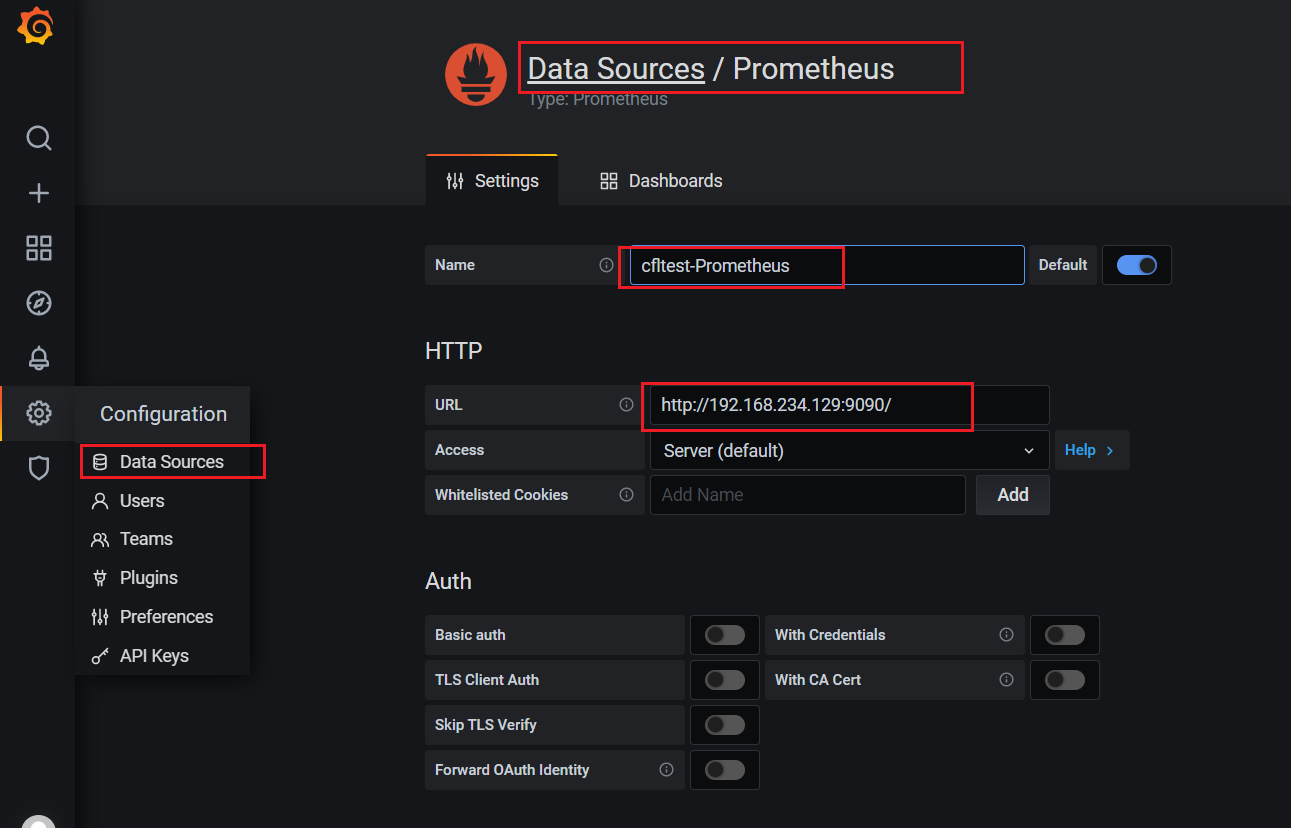Open the Search magnifier icon in sidebar
Screen dimensions: 1291x828
(x=38, y=138)
